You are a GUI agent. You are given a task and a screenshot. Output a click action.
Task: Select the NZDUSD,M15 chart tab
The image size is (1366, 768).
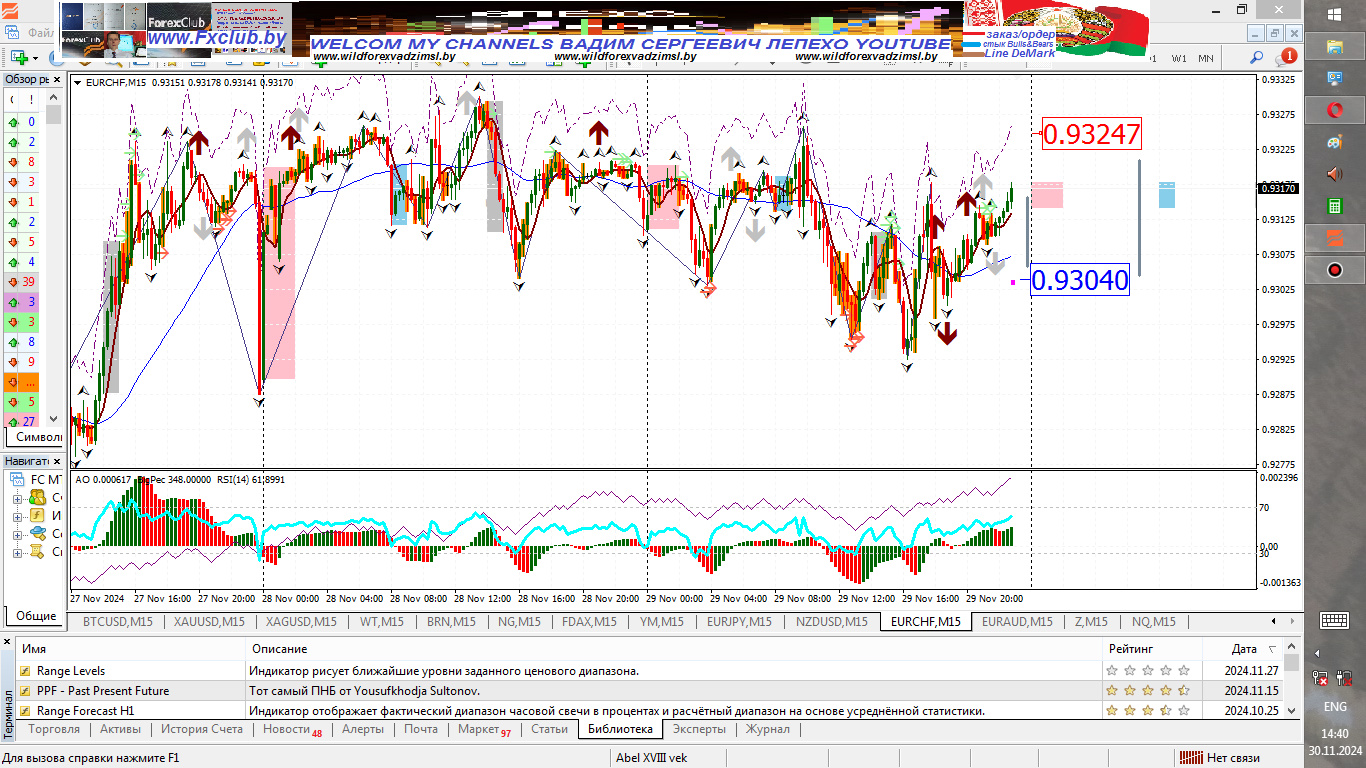click(832, 622)
